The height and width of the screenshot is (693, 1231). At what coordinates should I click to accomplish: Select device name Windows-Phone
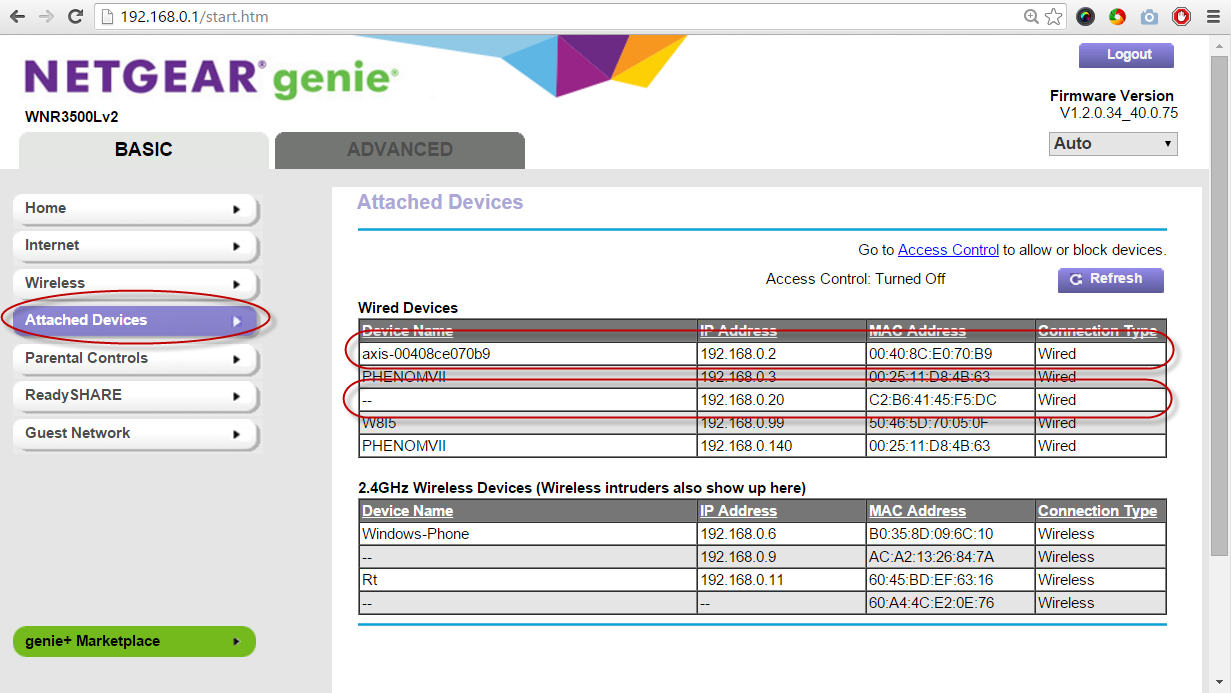click(415, 534)
